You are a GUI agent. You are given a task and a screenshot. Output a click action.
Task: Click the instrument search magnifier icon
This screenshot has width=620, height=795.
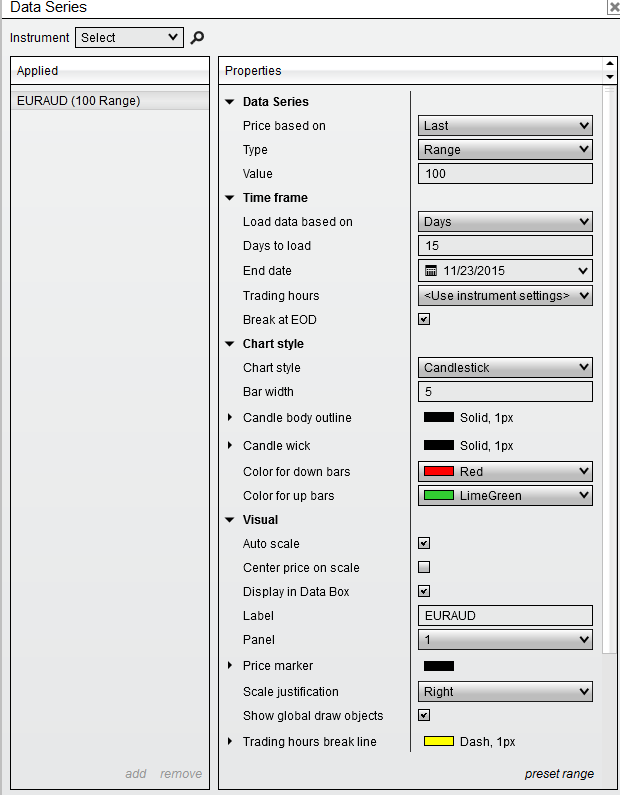click(197, 38)
